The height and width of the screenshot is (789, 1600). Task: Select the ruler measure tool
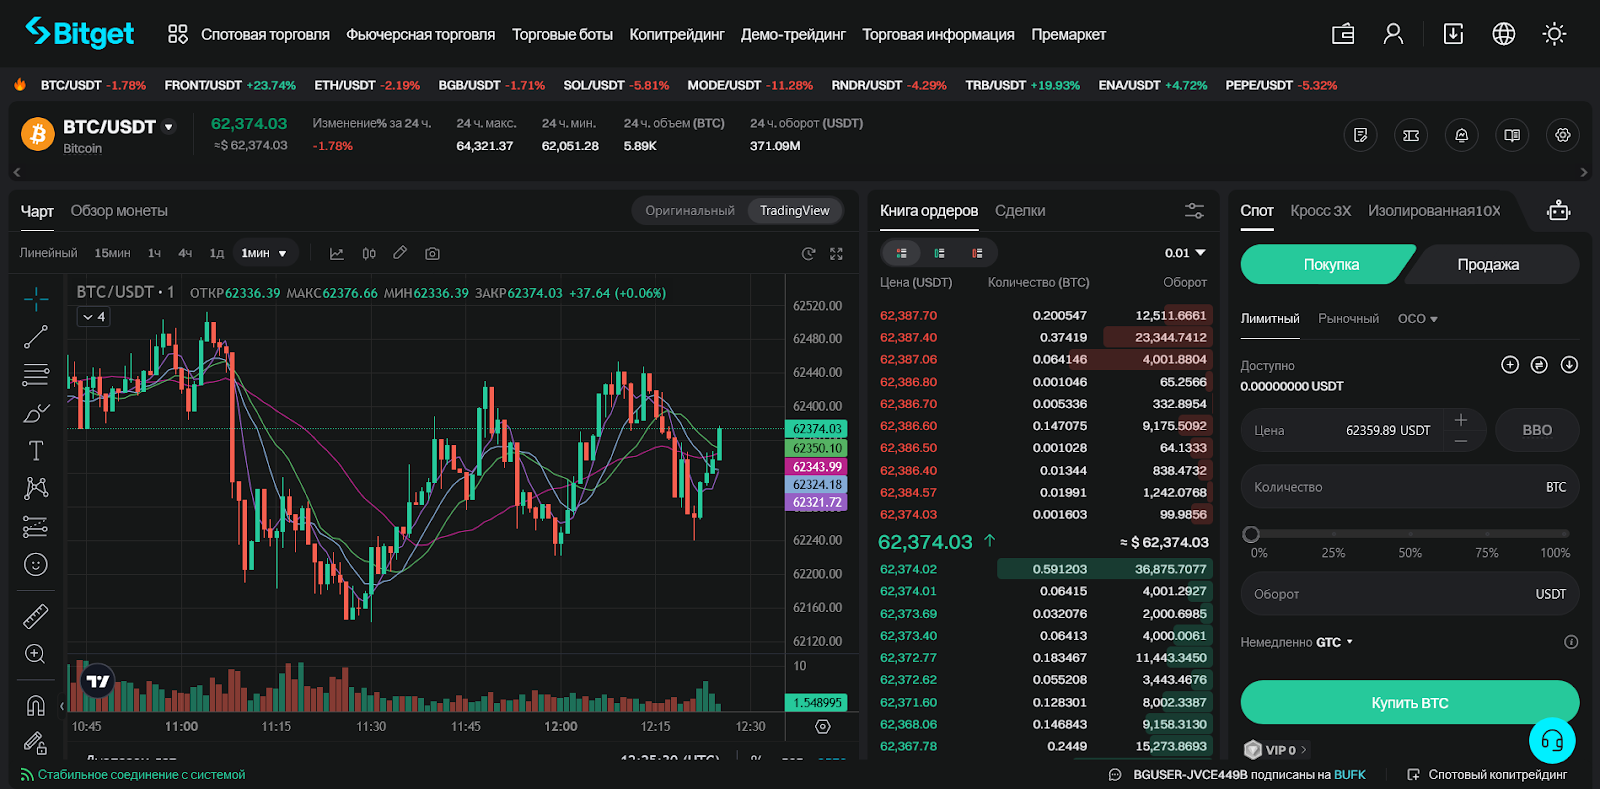(x=36, y=616)
